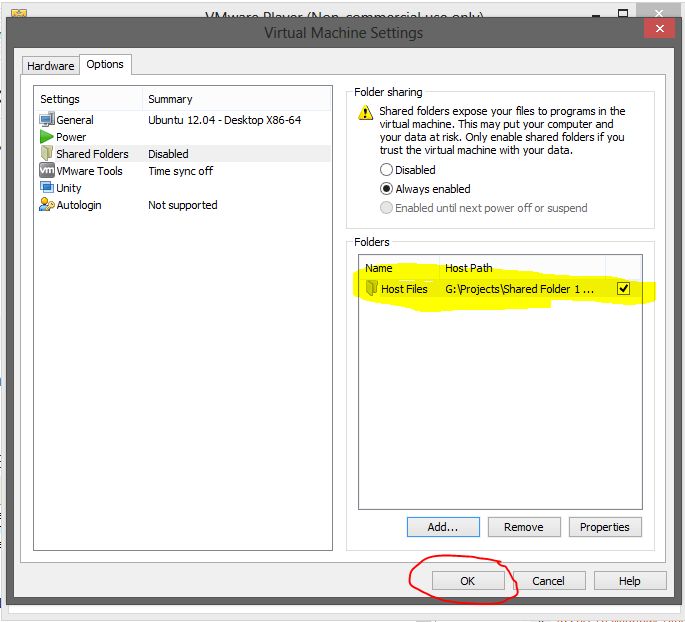Image resolution: width=685 pixels, height=622 pixels.
Task: Select the Unity settings row
Action: (184, 188)
